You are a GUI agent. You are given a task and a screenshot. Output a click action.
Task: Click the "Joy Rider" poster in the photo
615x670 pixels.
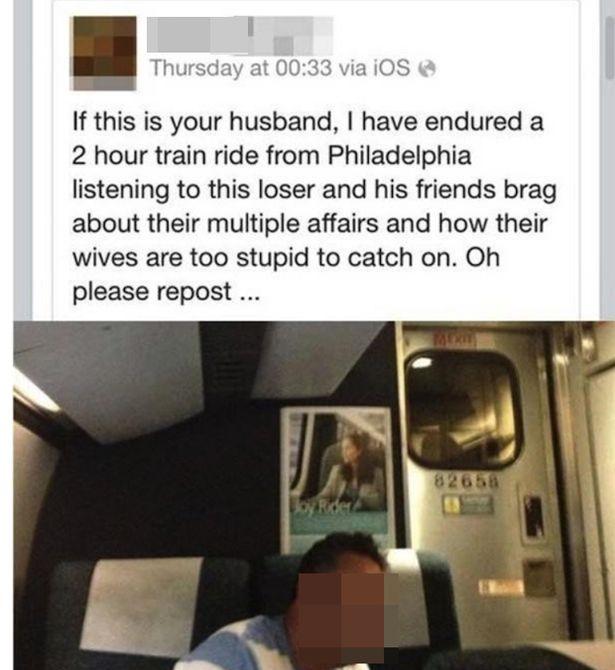[338, 476]
